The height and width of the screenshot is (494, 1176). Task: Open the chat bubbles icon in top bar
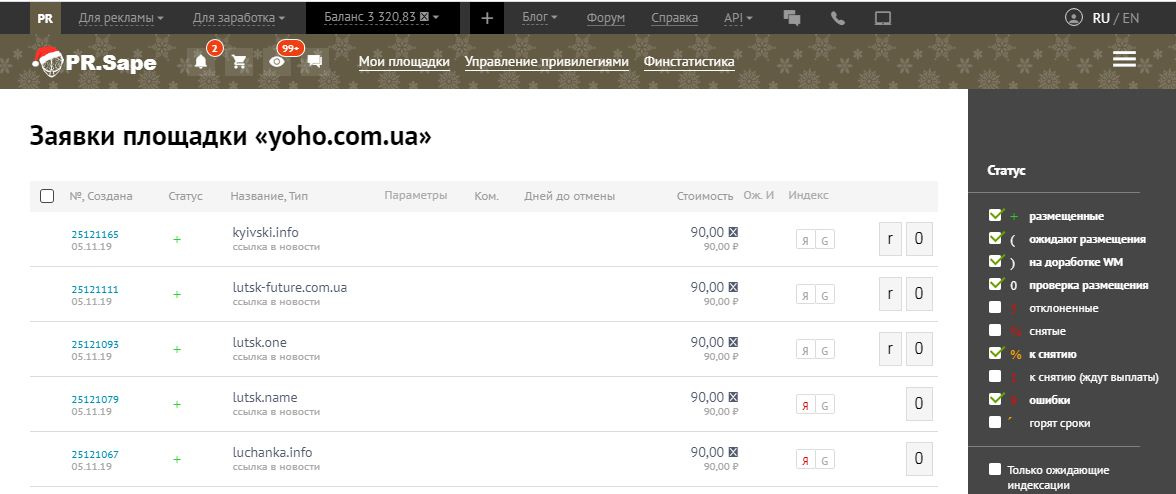792,18
